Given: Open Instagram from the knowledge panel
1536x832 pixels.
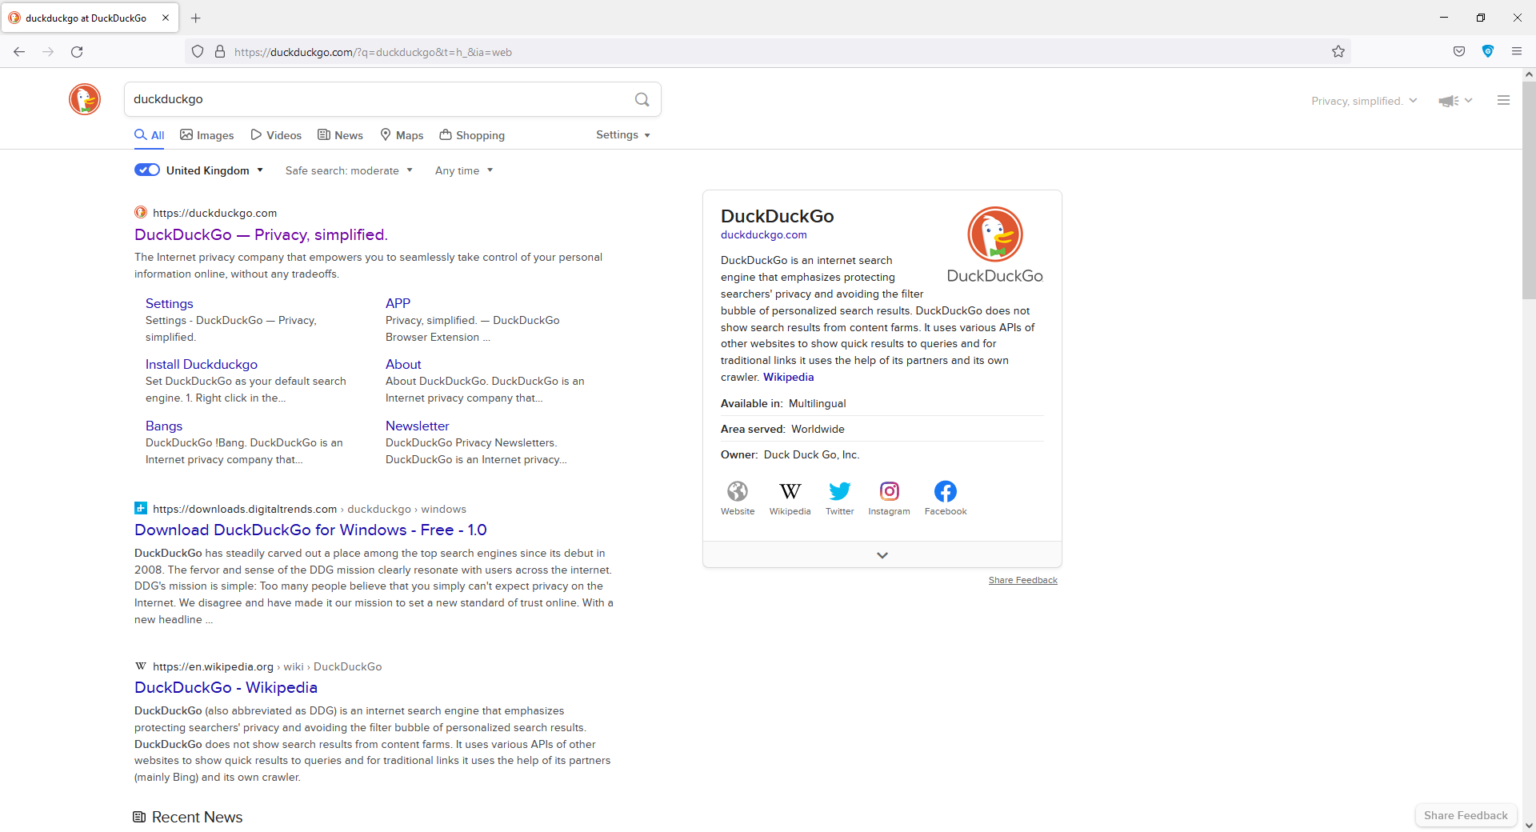Looking at the screenshot, I should pyautogui.click(x=889, y=491).
